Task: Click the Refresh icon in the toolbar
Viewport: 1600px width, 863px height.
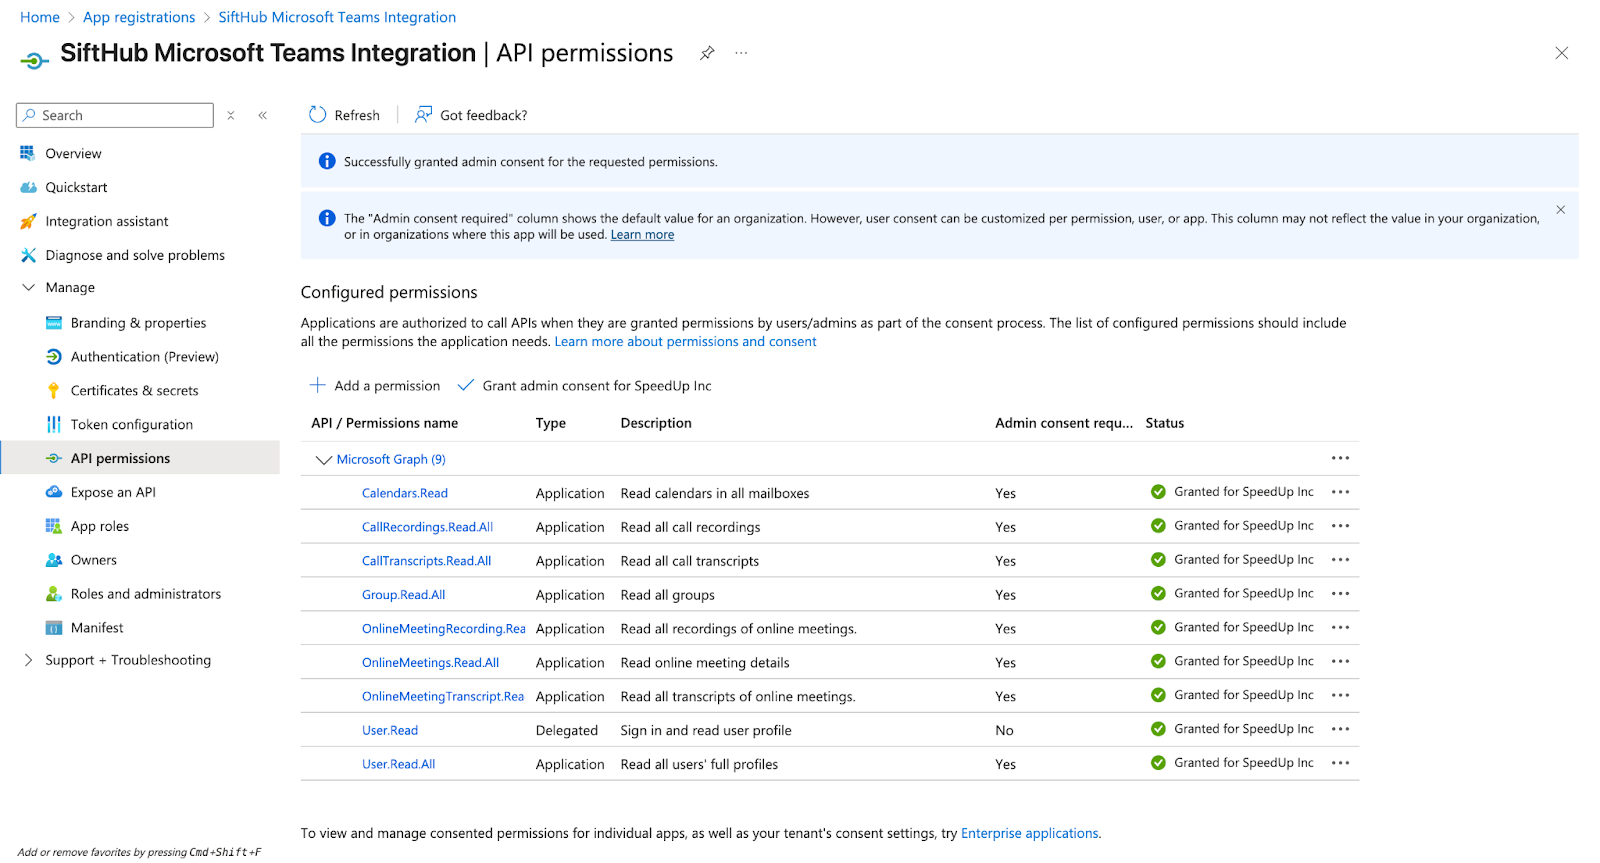Action: [x=318, y=115]
